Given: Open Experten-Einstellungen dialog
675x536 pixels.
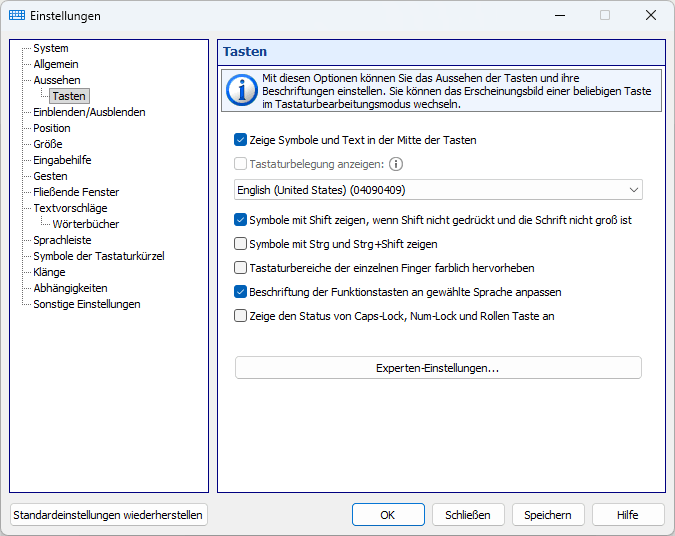Looking at the screenshot, I should (x=438, y=368).
